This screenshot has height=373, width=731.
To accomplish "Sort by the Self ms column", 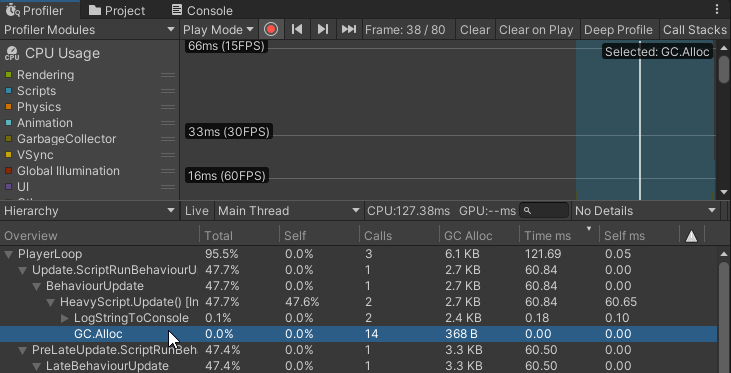I will 640,236.
